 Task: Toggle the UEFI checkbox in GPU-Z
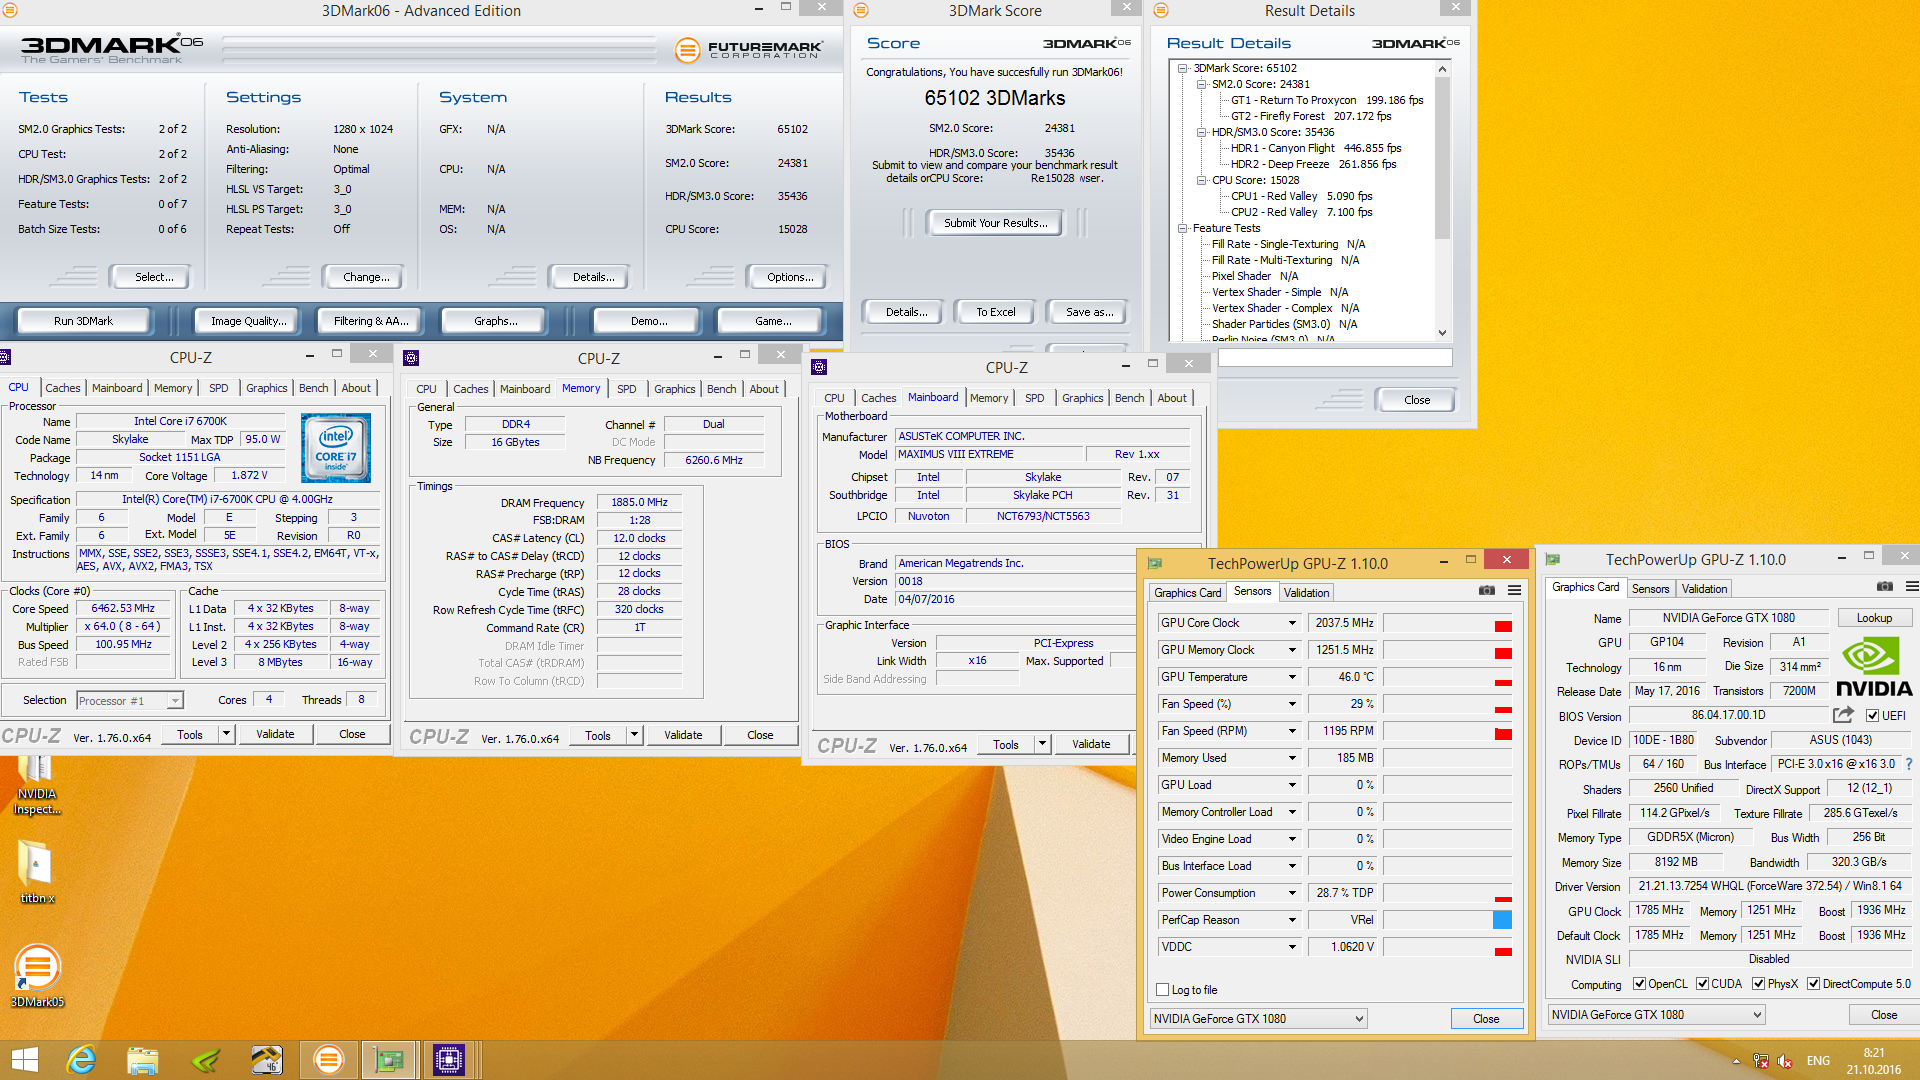pyautogui.click(x=1872, y=716)
